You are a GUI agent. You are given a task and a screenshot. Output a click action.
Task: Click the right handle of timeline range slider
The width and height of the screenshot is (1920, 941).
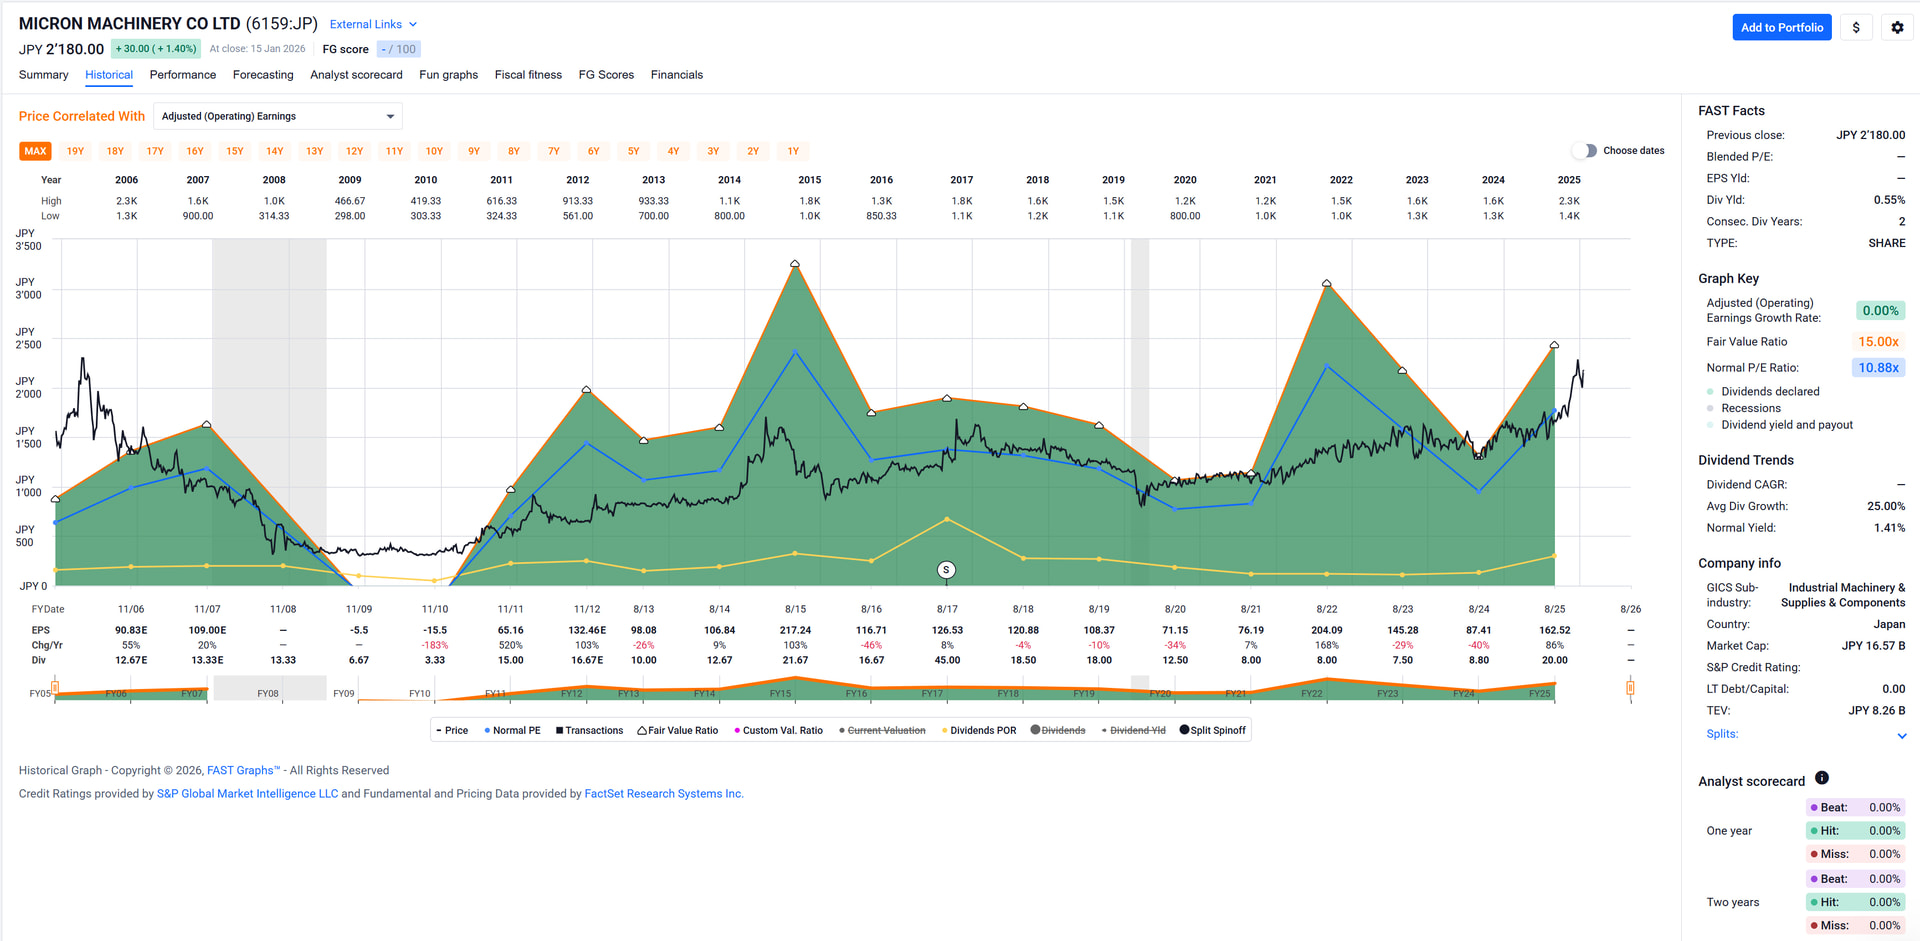point(1630,688)
